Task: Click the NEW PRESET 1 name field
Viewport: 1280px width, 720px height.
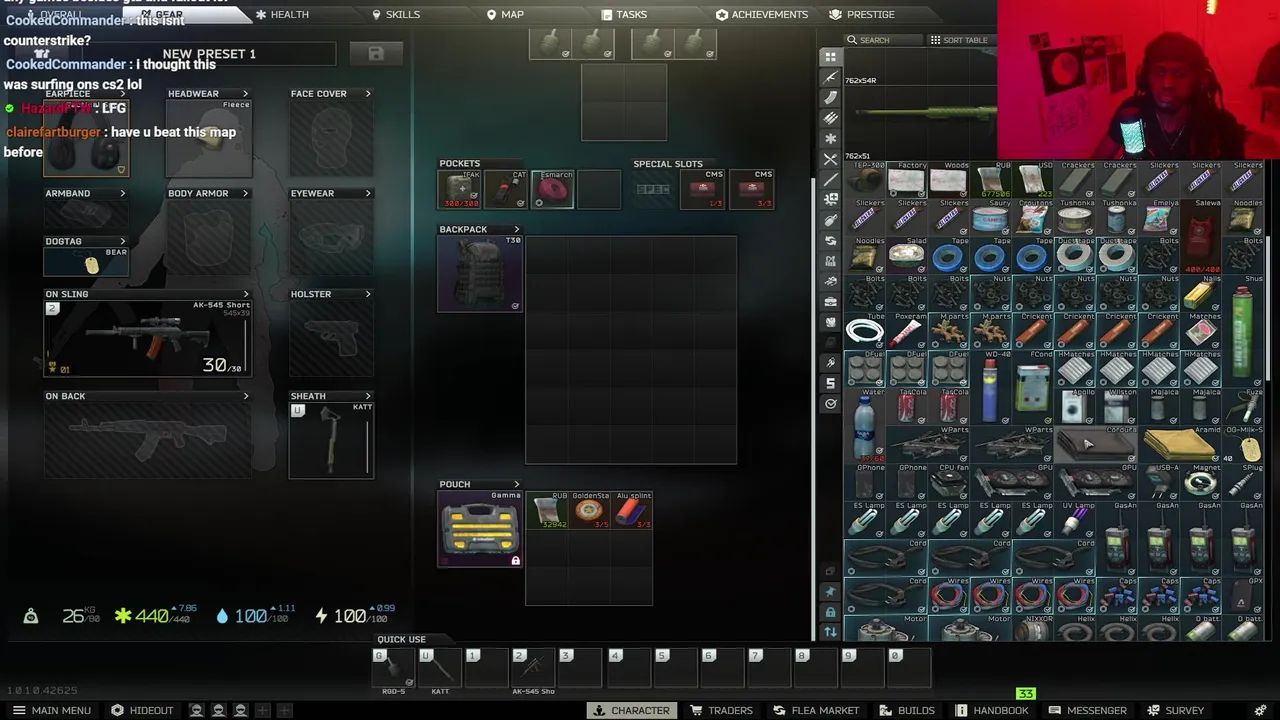Action: tap(209, 54)
